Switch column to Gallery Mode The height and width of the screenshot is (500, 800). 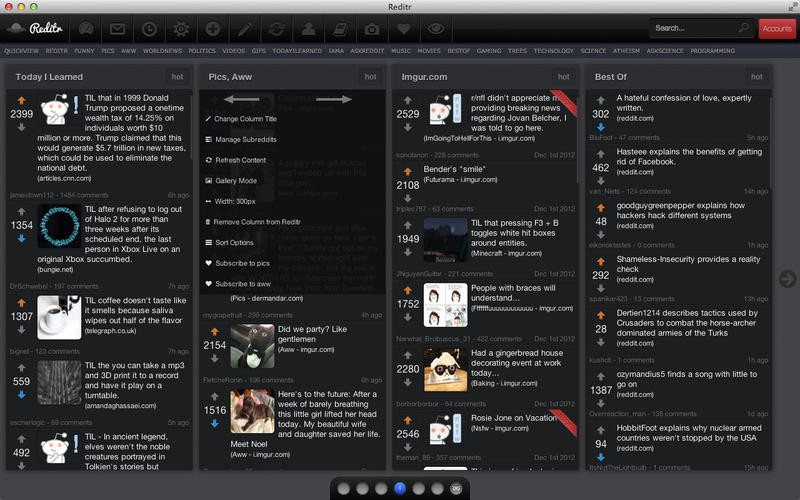coord(231,181)
